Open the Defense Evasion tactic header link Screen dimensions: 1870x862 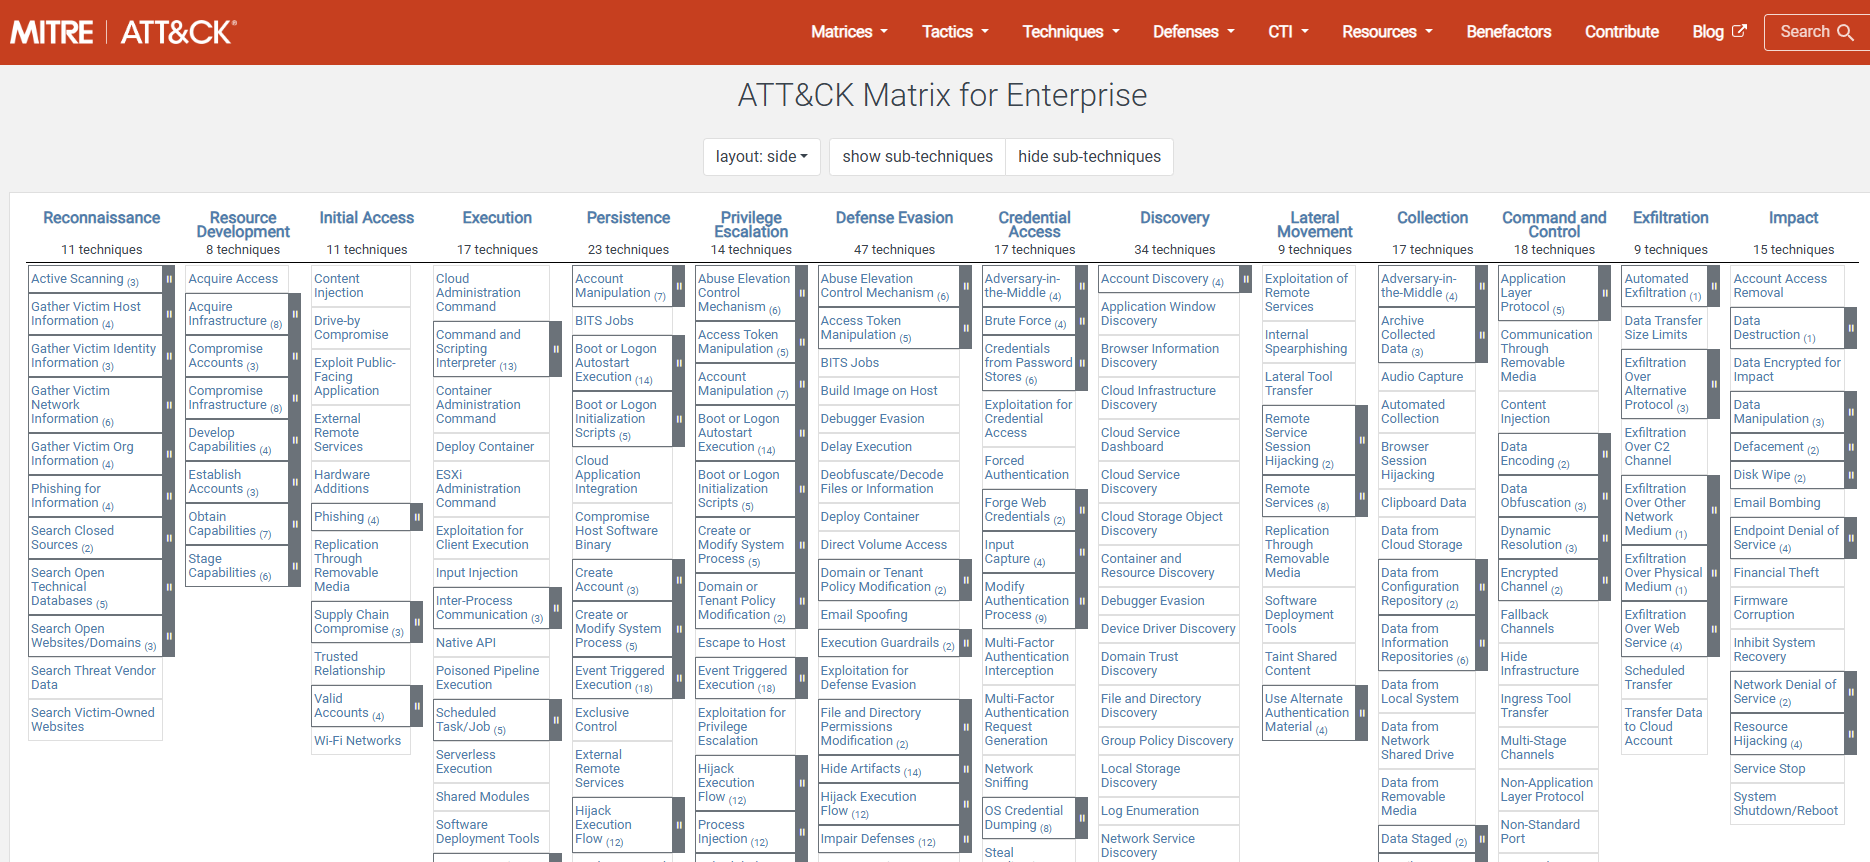coord(894,218)
